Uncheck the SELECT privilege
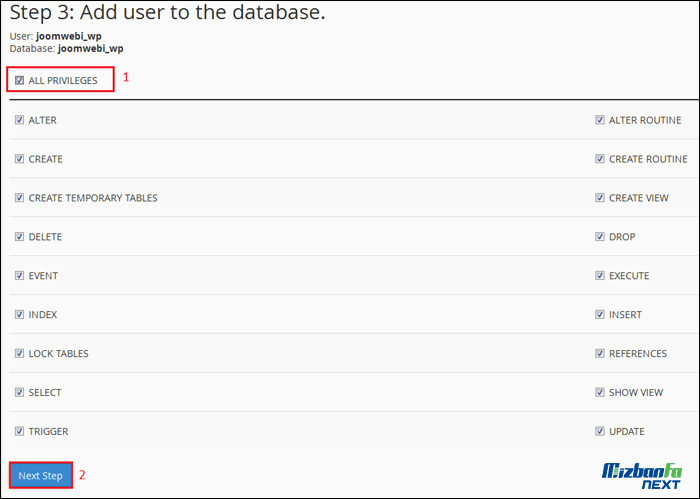 [20, 393]
